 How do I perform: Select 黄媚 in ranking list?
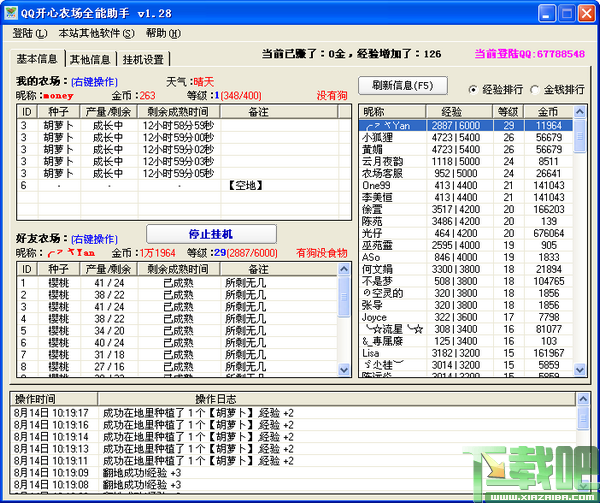tap(466, 149)
